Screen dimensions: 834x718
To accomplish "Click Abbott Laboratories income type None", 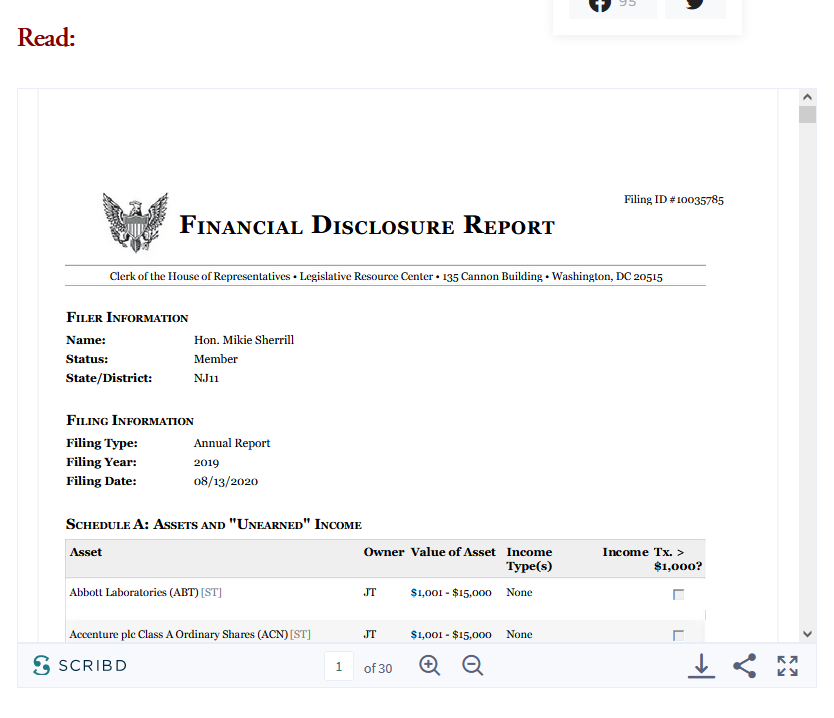I will (519, 592).
